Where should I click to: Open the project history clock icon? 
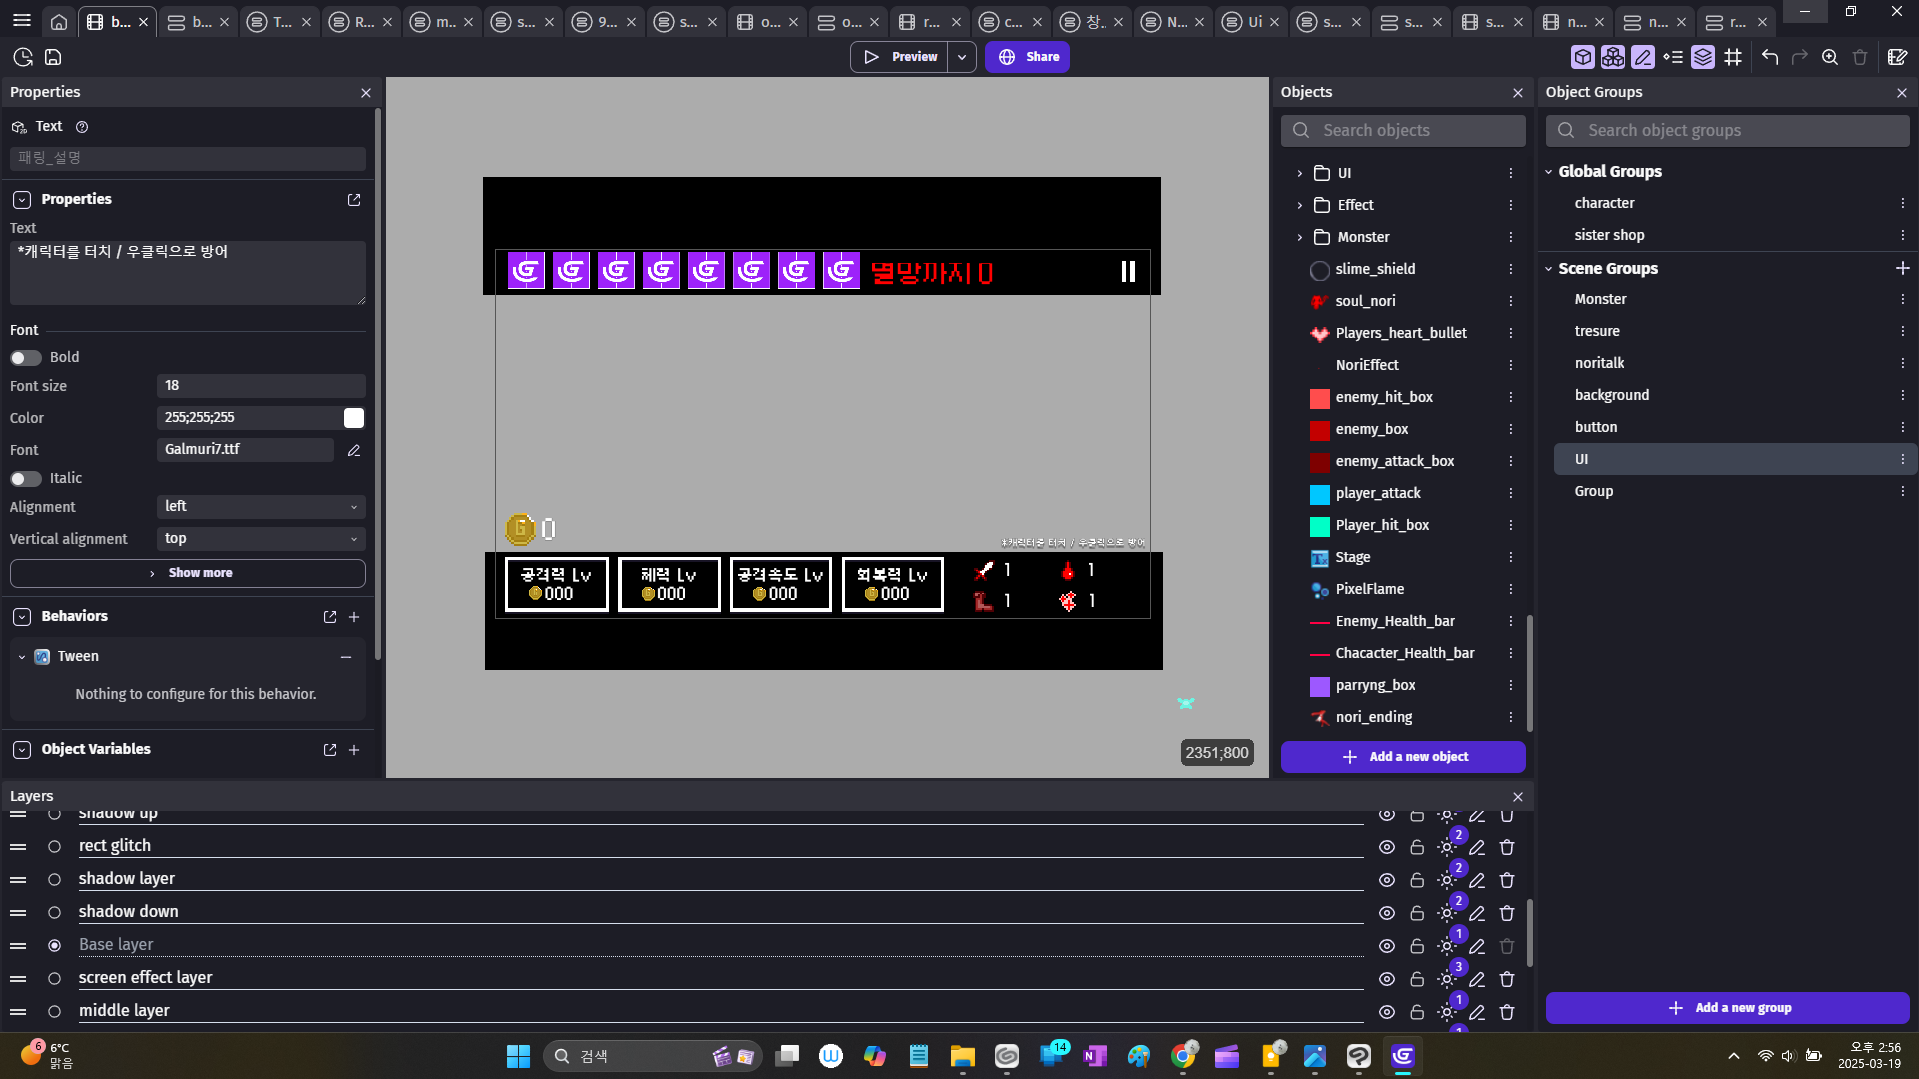tap(23, 57)
